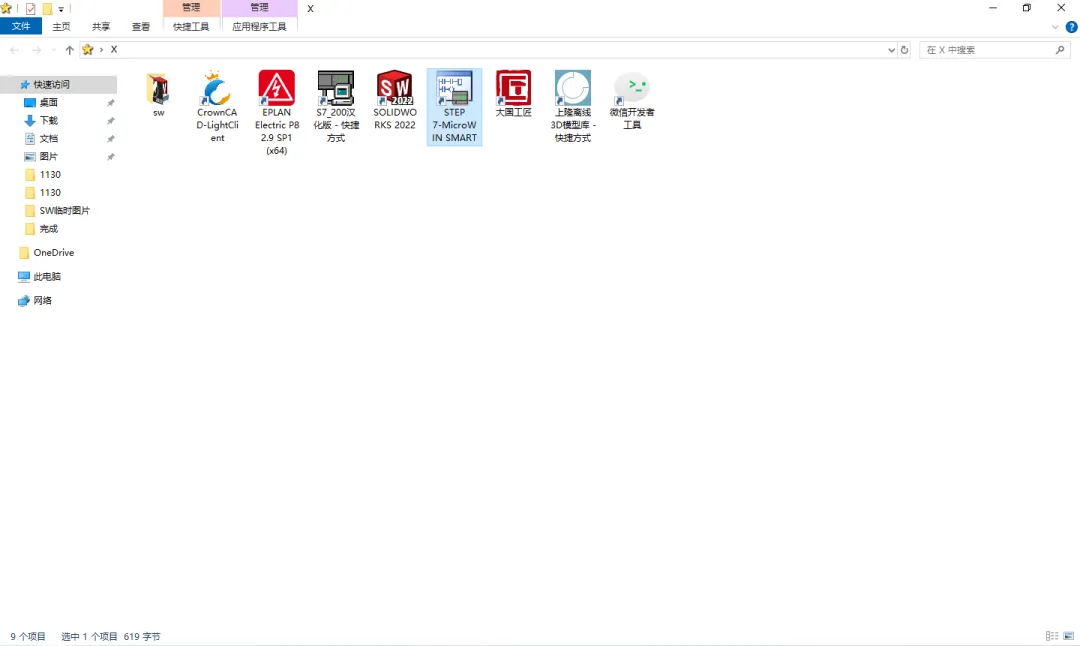The width and height of the screenshot is (1080, 646).
Task: Open 图片 folder in sidebar
Action: click(x=48, y=156)
